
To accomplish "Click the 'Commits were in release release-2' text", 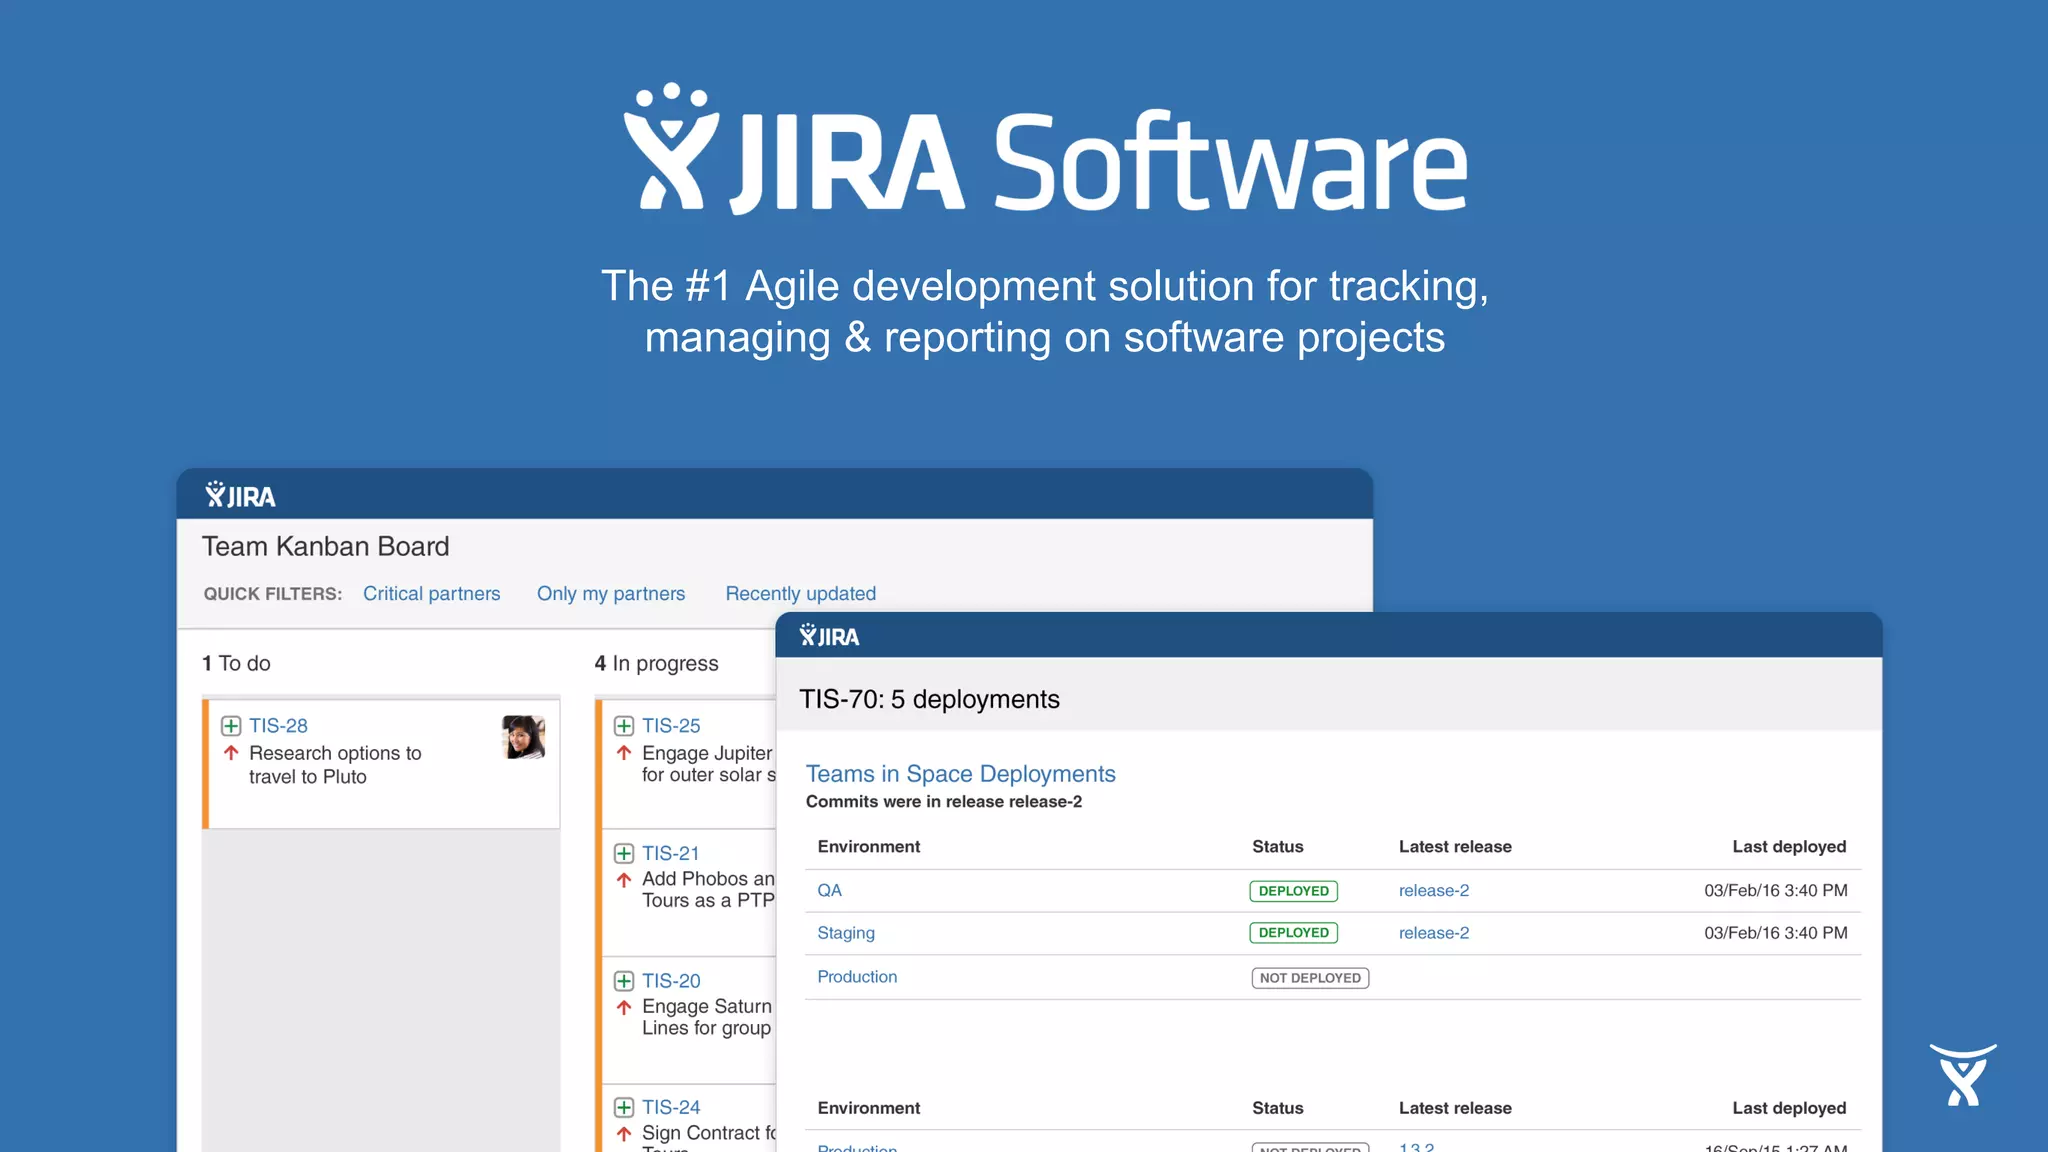I will [x=944, y=802].
